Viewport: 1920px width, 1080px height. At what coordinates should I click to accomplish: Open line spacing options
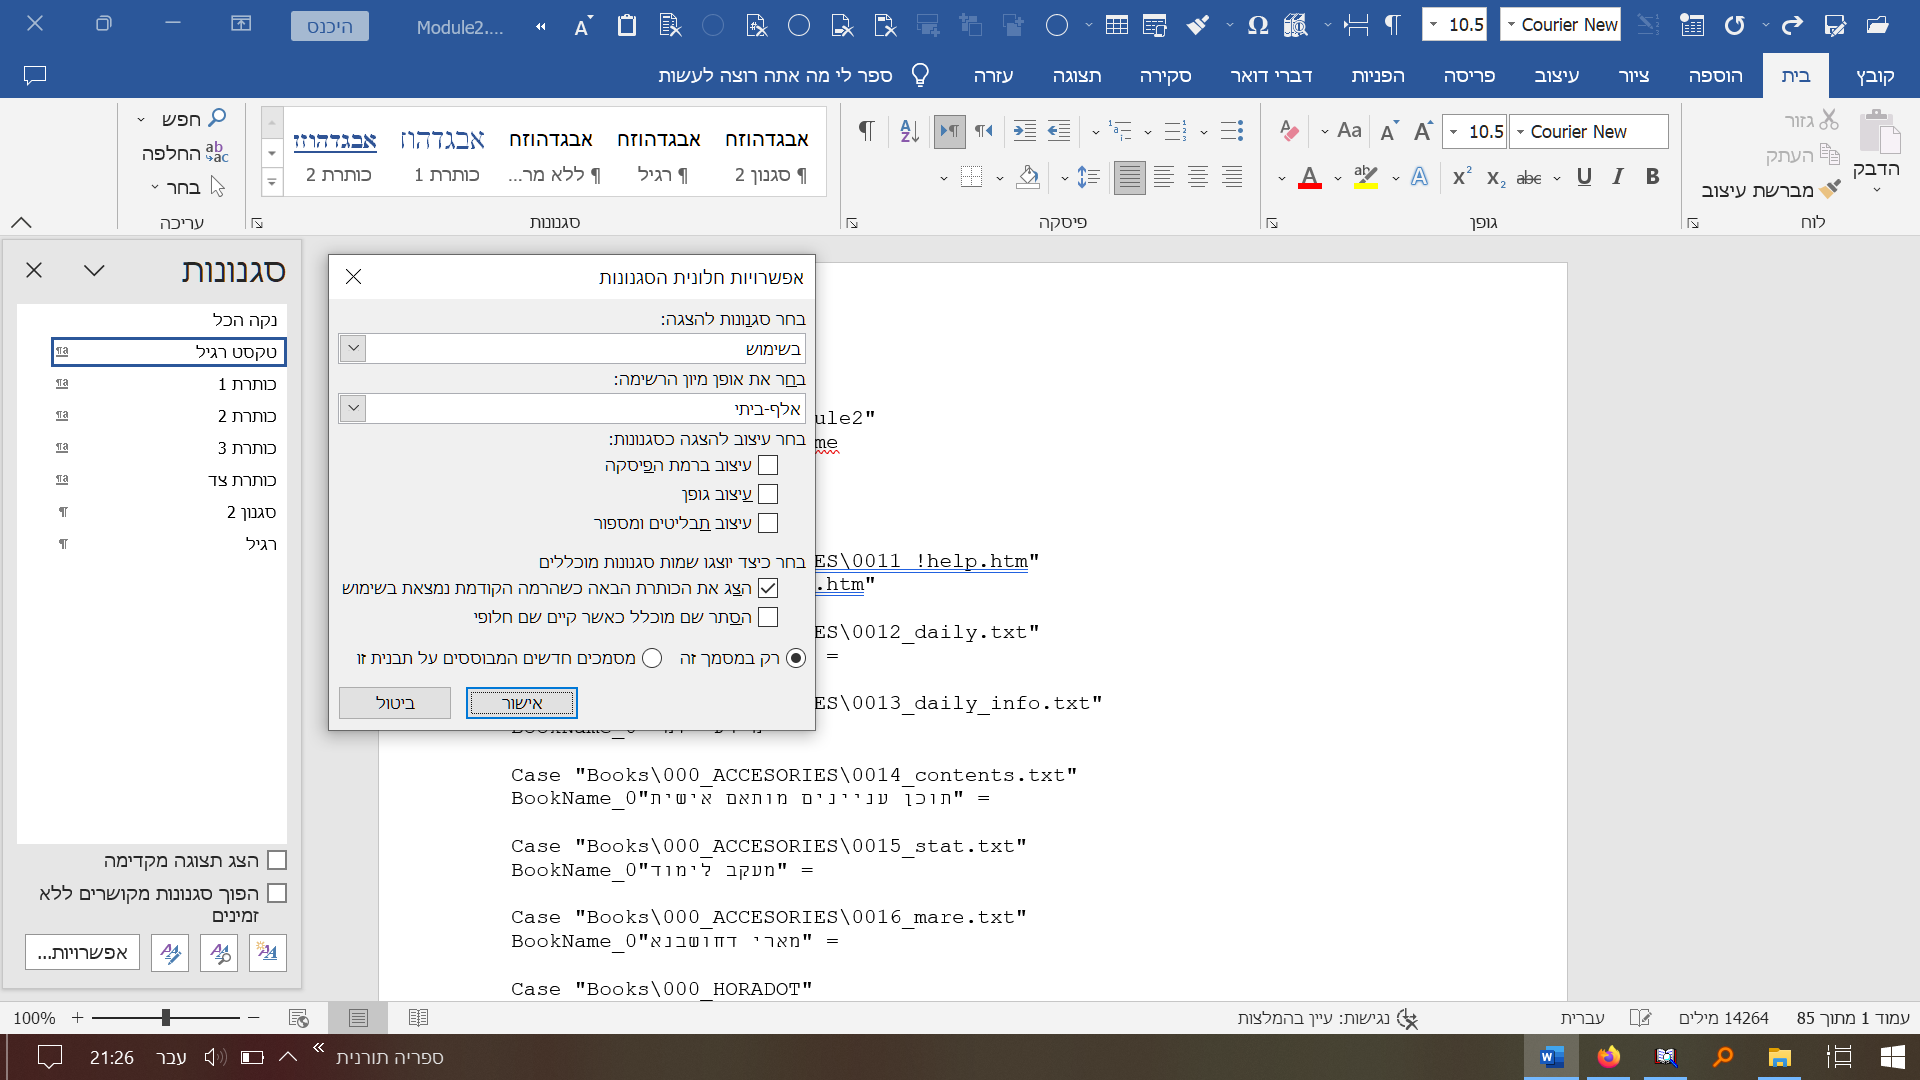coord(1088,178)
